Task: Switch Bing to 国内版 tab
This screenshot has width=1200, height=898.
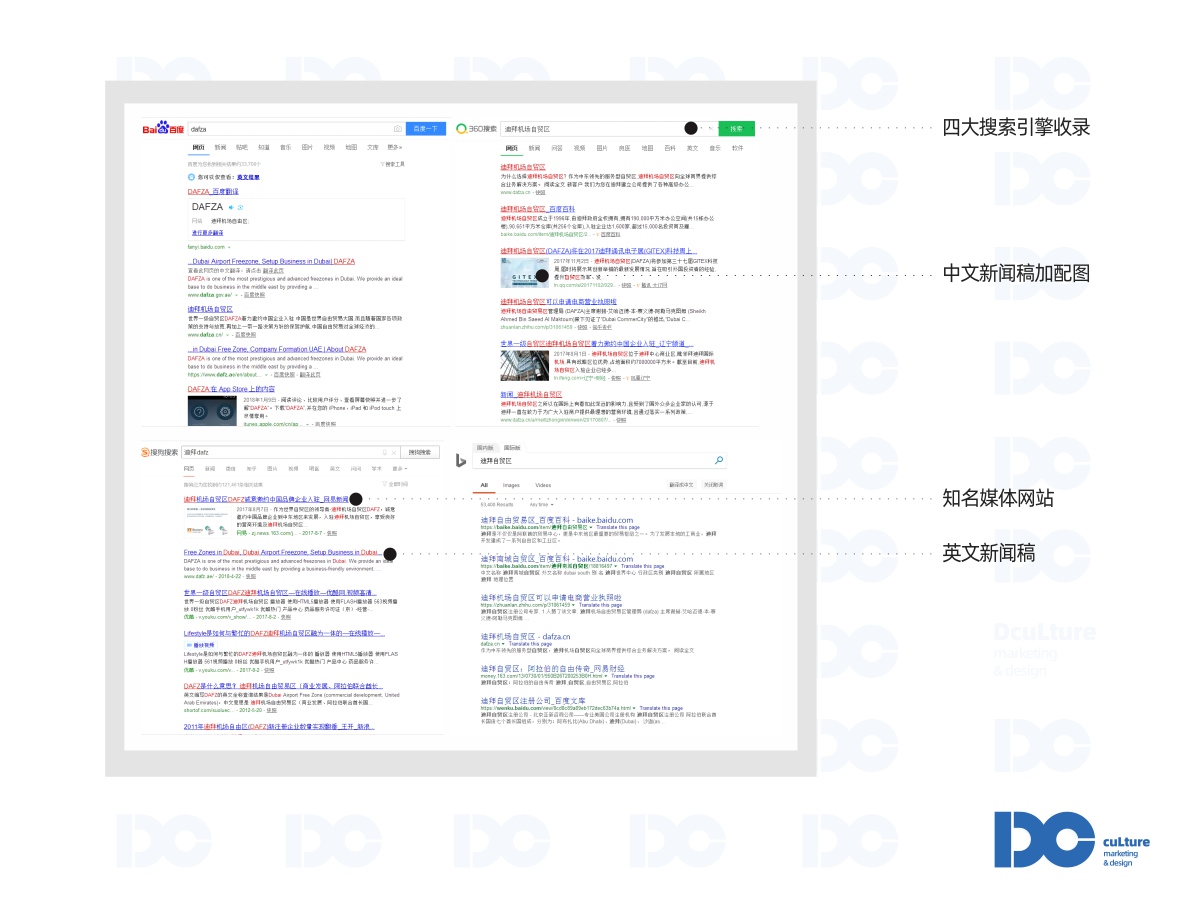Action: click(486, 447)
